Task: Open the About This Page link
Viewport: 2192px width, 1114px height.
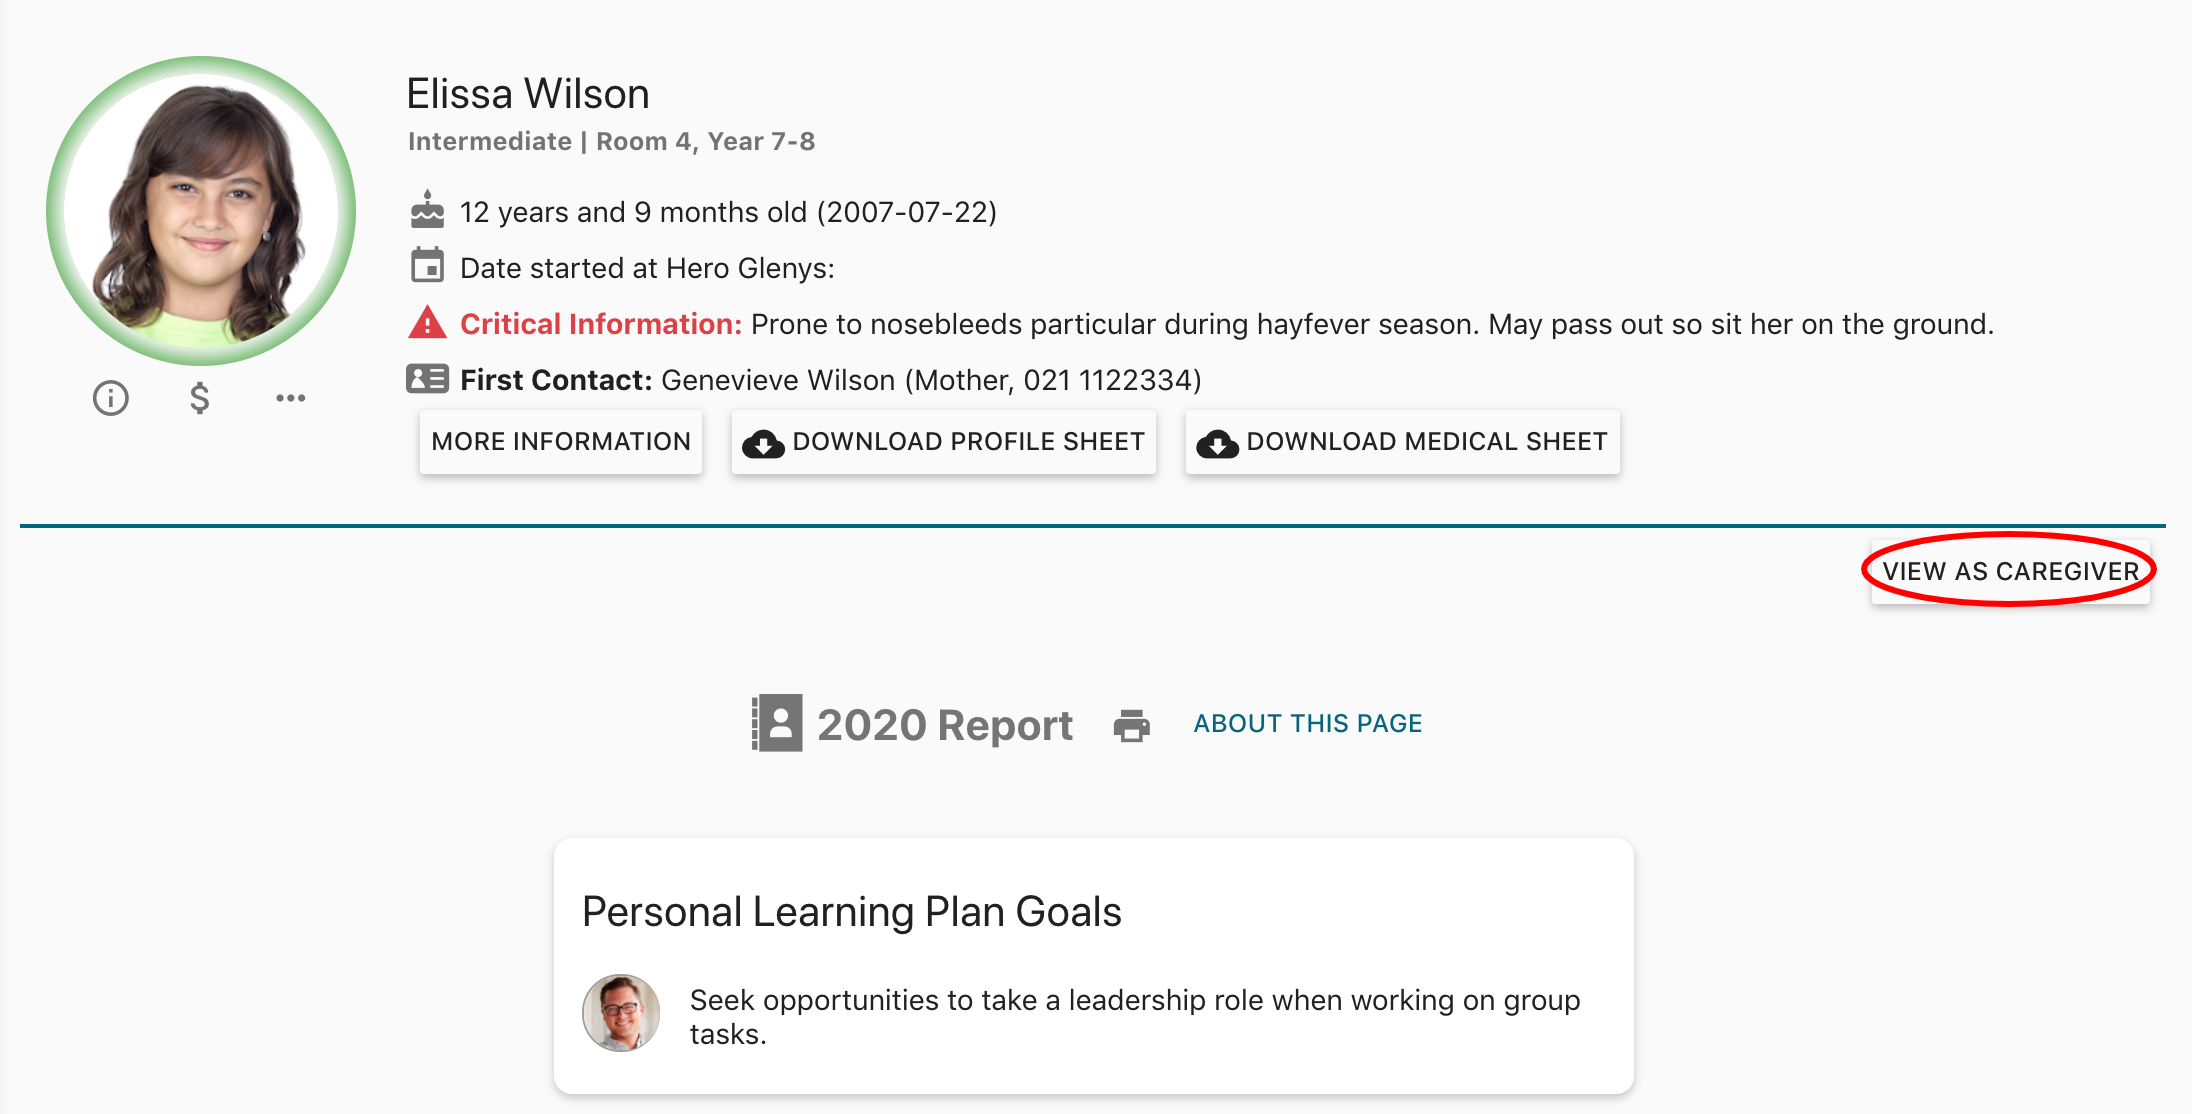Action: [x=1307, y=723]
